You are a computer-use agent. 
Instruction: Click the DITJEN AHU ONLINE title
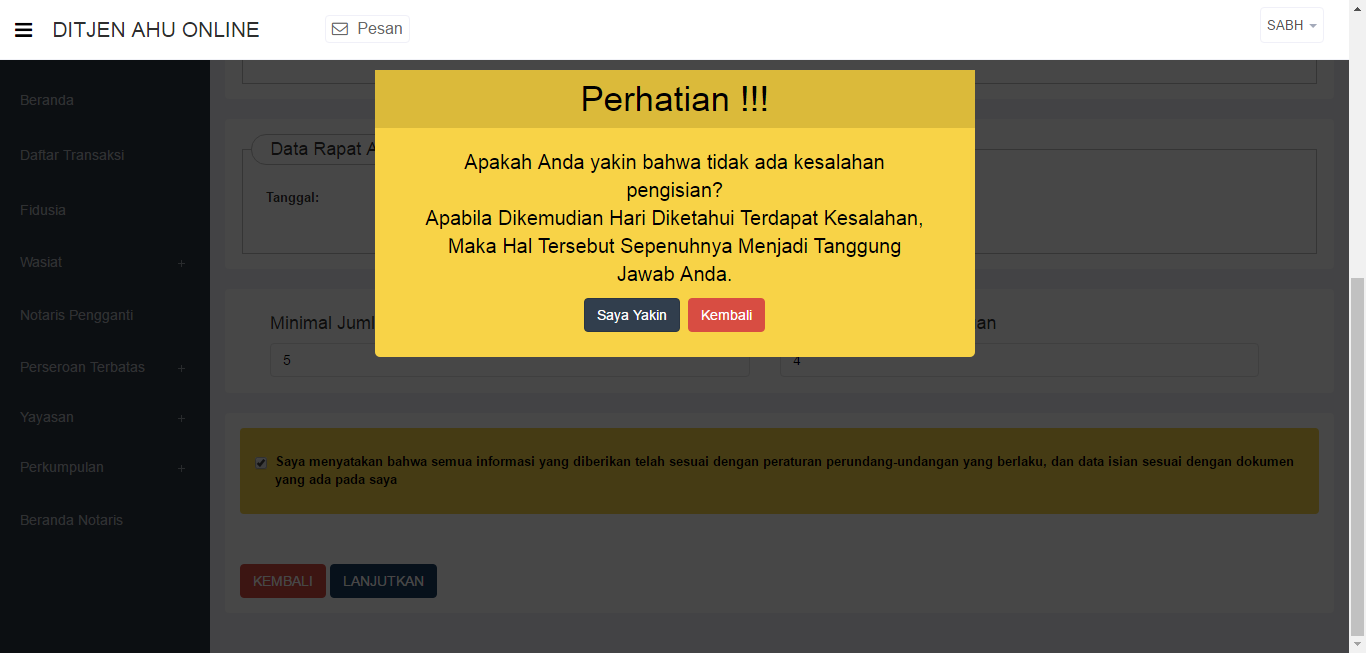coord(156,30)
